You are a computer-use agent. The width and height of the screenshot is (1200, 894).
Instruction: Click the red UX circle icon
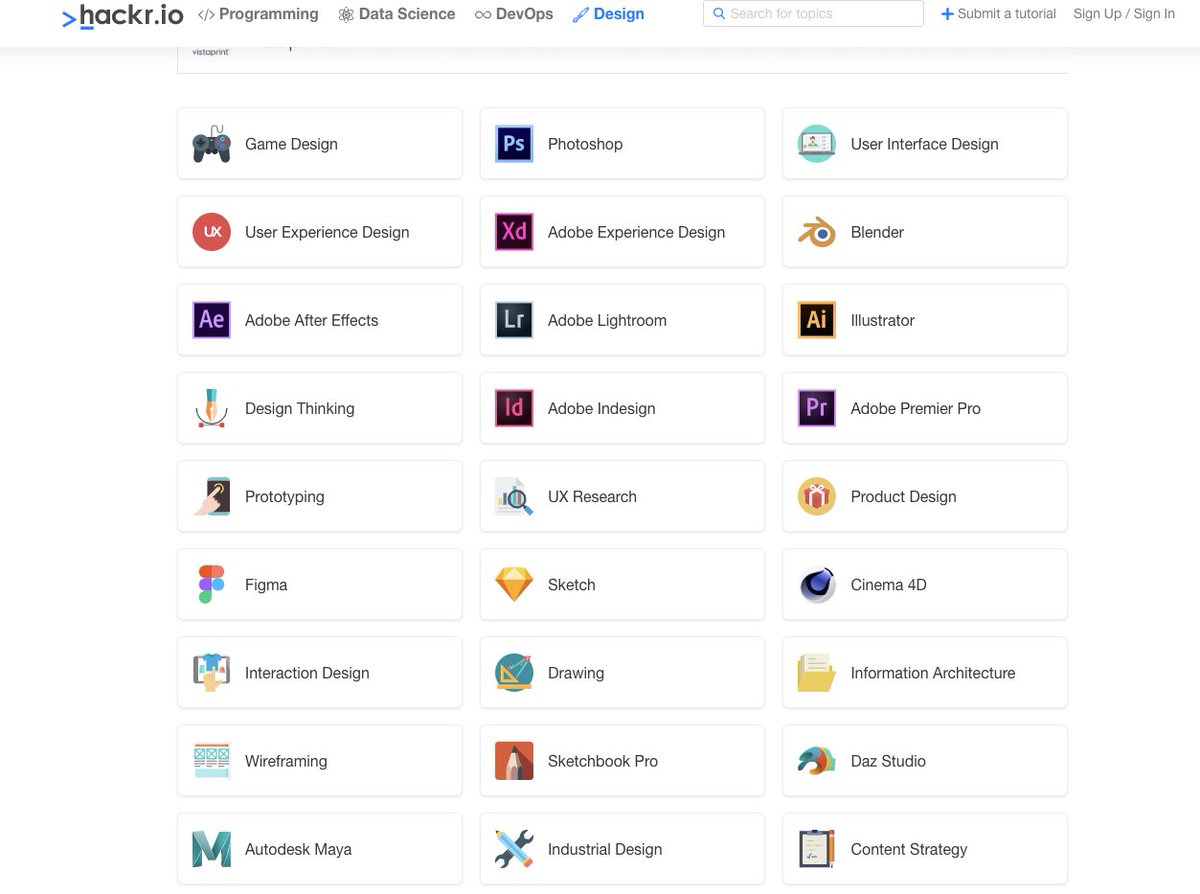point(212,232)
